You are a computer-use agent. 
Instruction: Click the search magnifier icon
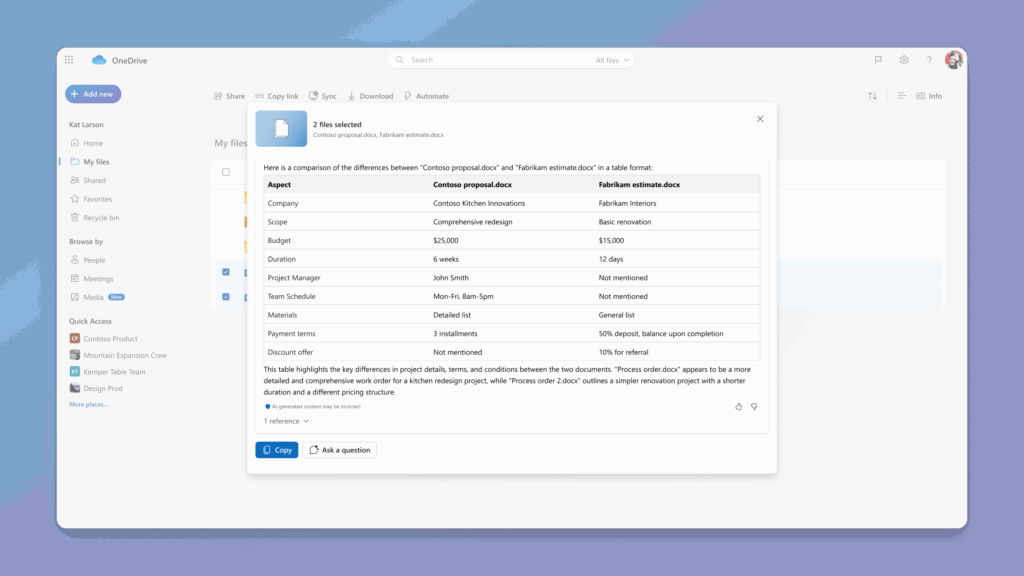tap(400, 60)
